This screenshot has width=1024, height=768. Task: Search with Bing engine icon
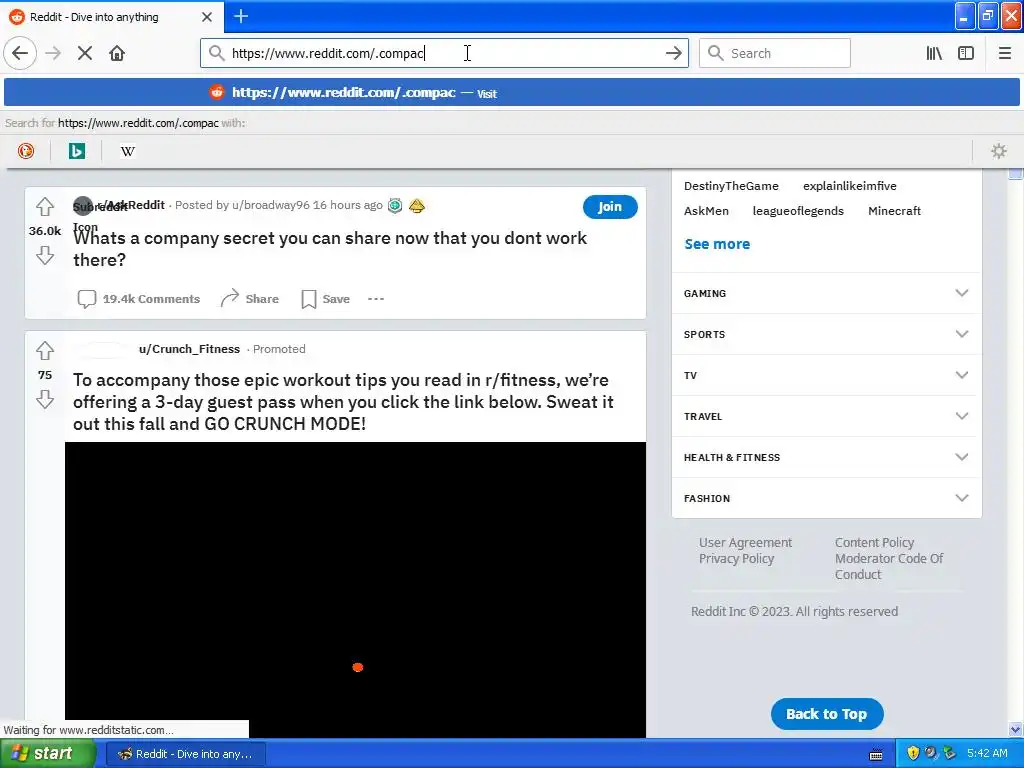[x=77, y=152]
